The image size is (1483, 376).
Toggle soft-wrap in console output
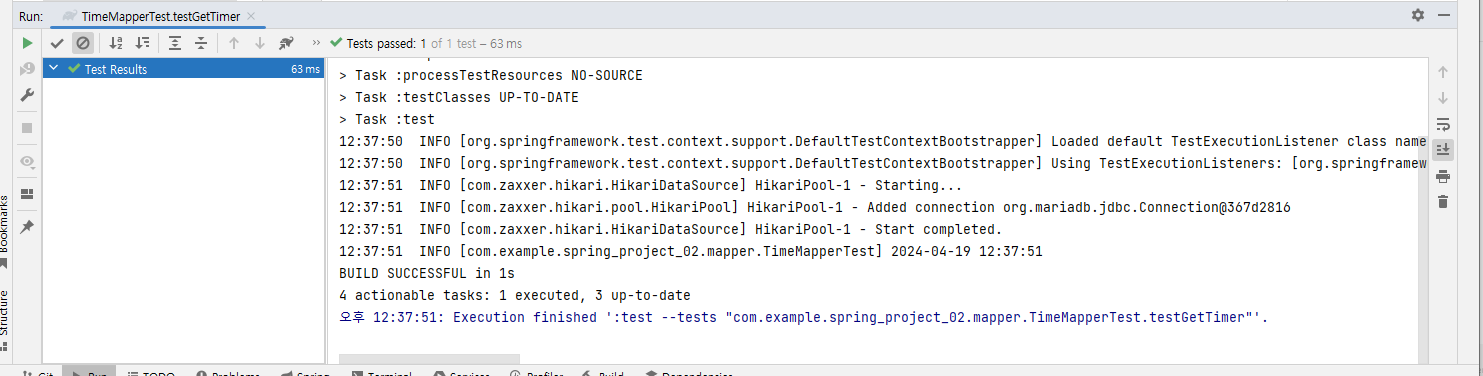pyautogui.click(x=1442, y=124)
